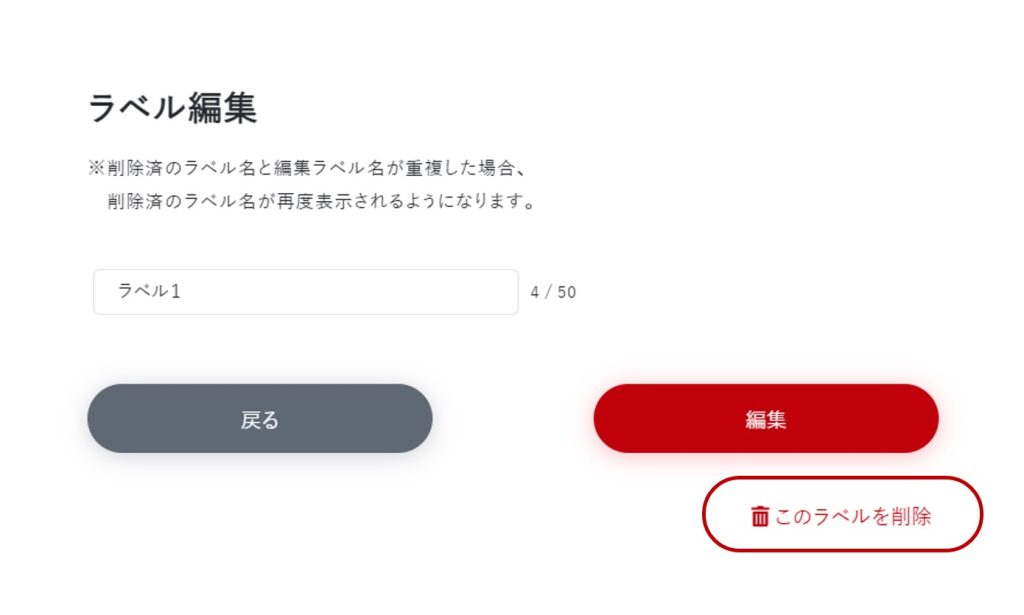Delete this label via このラベルを削除
This screenshot has height=615, width=1024.
pos(842,514)
